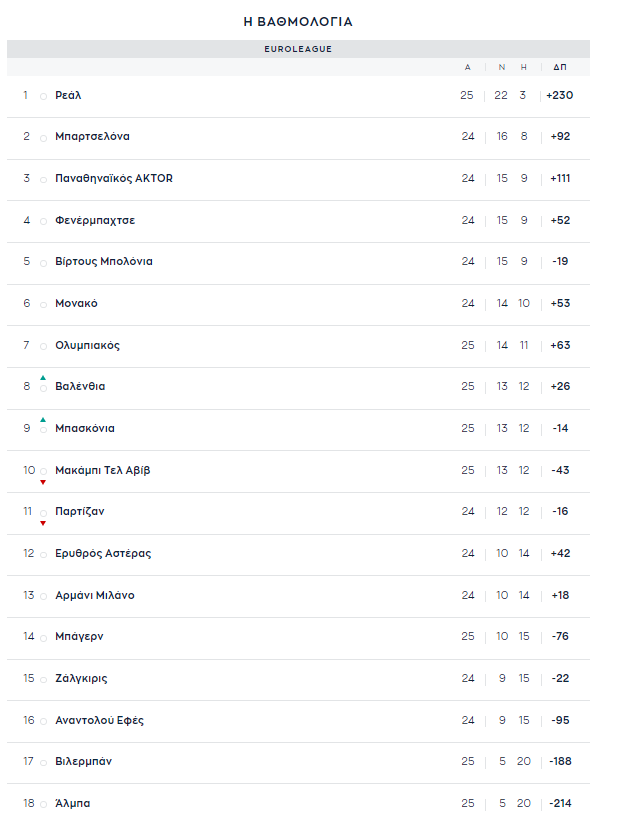
Task: Click the circle marker next to Μπαρτσελόνα
Action: (44, 139)
